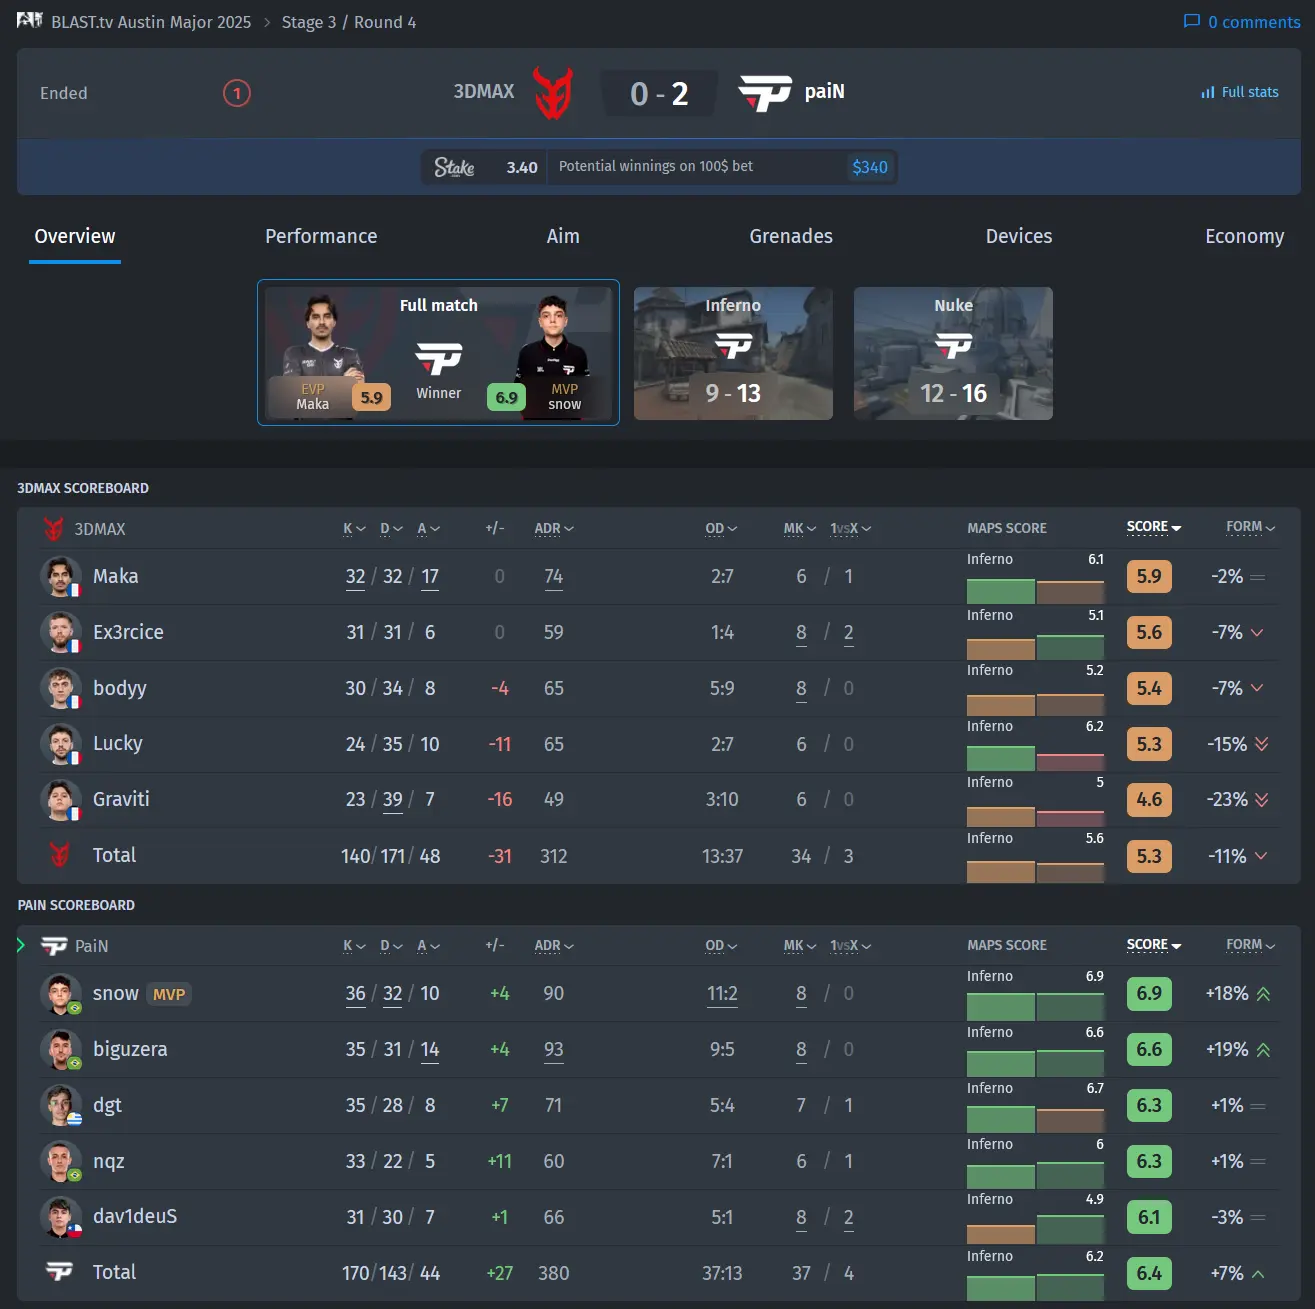The image size is (1315, 1309).
Task: Click the Full stats bar chart icon
Action: pos(1208,92)
